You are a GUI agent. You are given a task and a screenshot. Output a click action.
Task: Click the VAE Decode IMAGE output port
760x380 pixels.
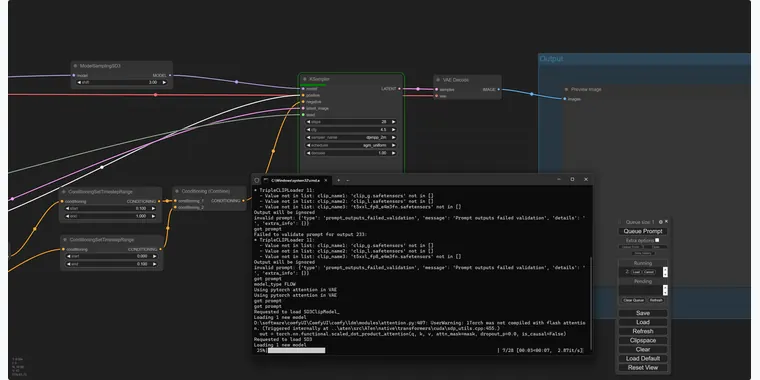point(498,89)
